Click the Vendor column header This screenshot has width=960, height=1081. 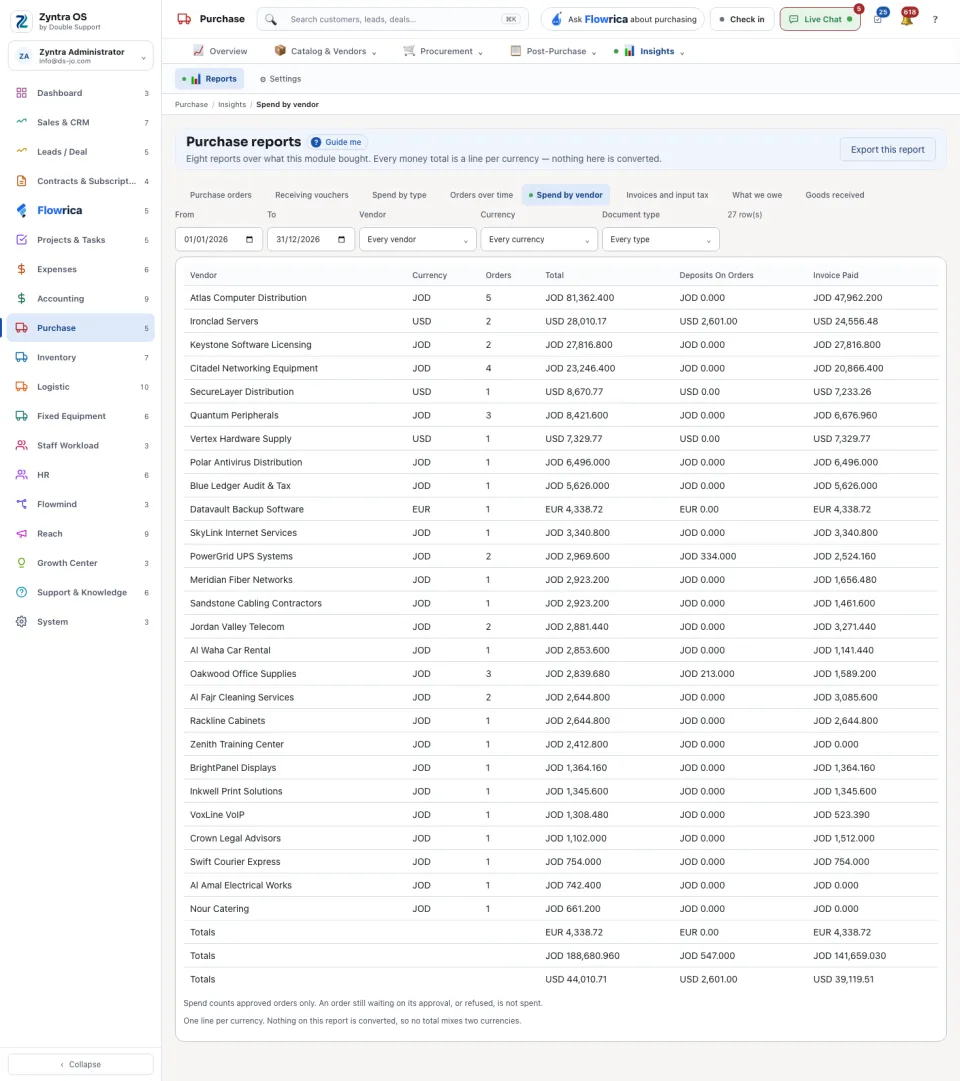(x=203, y=275)
